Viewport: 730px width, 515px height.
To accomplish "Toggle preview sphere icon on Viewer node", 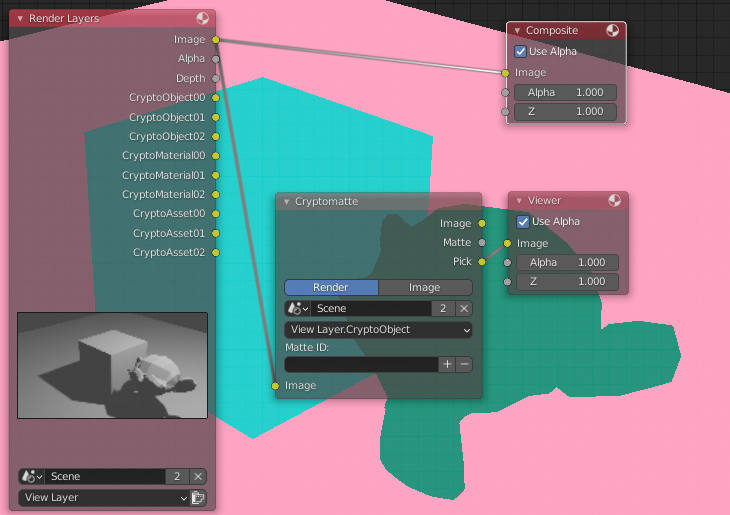I will pos(615,201).
